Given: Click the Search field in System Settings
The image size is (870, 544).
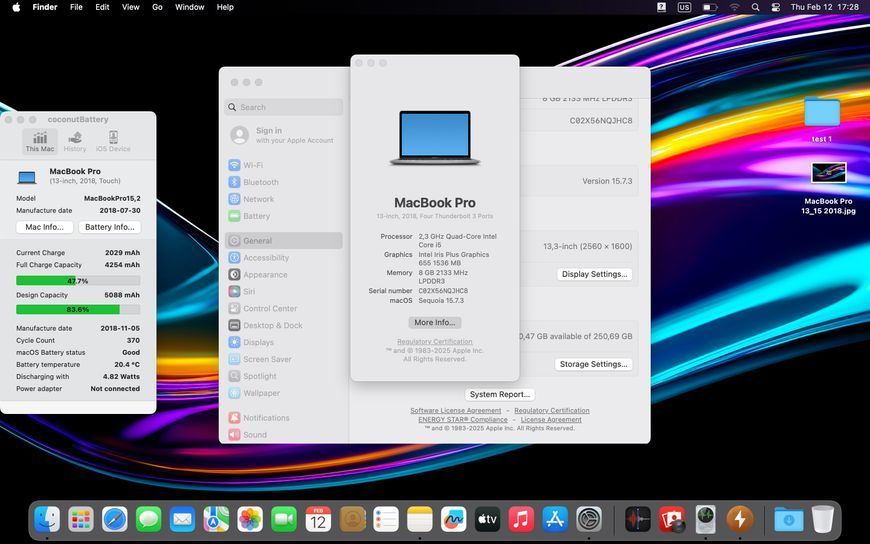Looking at the screenshot, I should click(284, 107).
